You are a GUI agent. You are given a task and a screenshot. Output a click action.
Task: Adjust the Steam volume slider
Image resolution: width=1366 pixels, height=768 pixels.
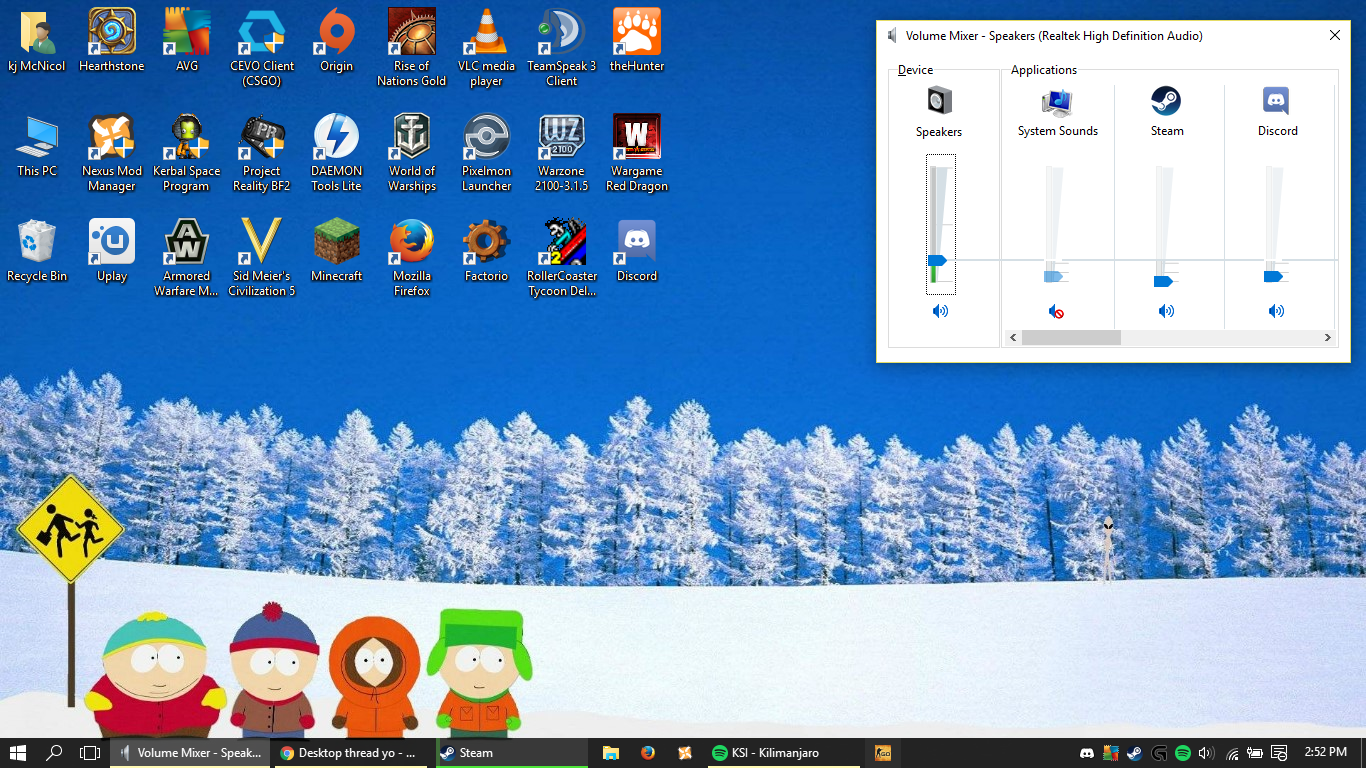pos(1163,282)
